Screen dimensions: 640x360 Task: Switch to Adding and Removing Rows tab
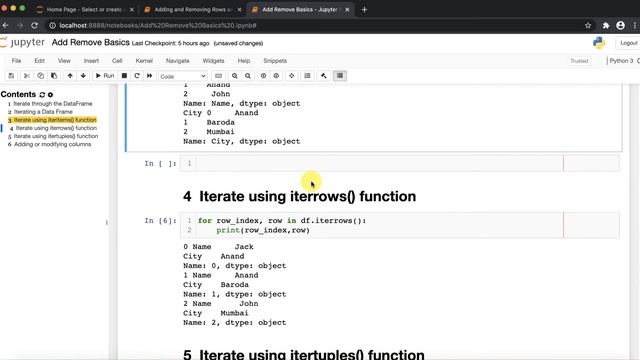tap(193, 9)
